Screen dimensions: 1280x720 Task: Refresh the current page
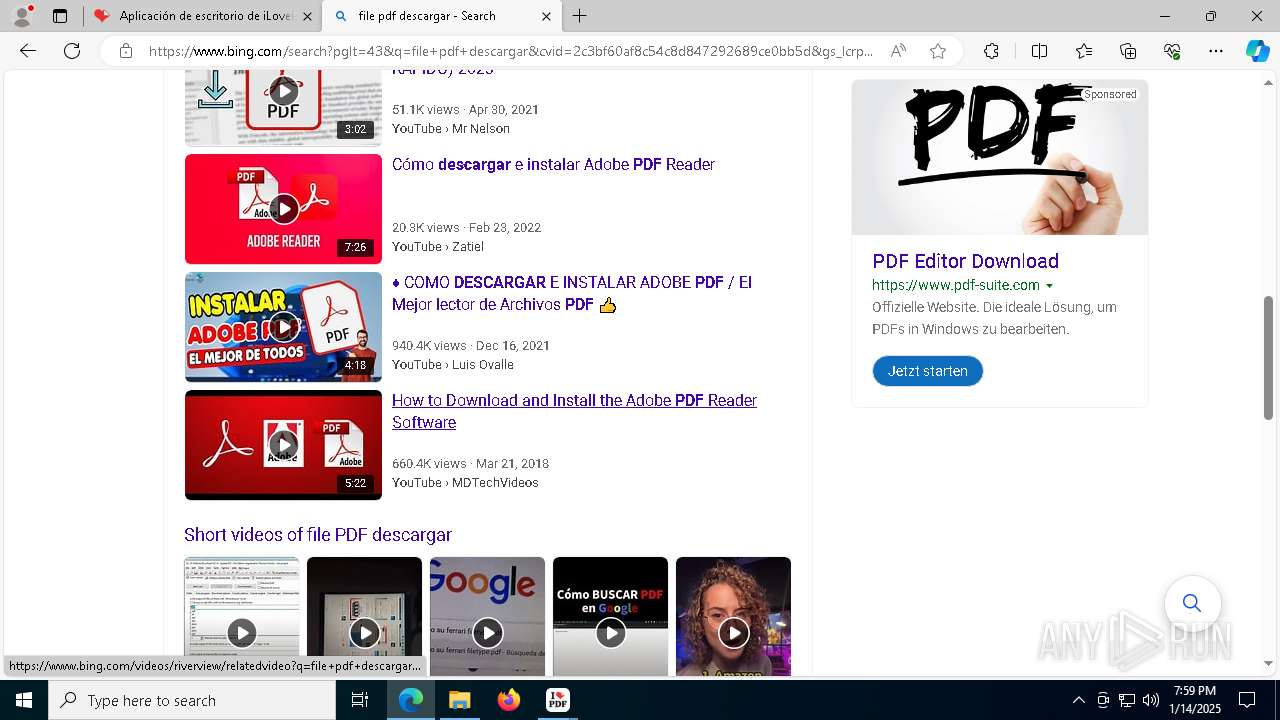click(72, 51)
